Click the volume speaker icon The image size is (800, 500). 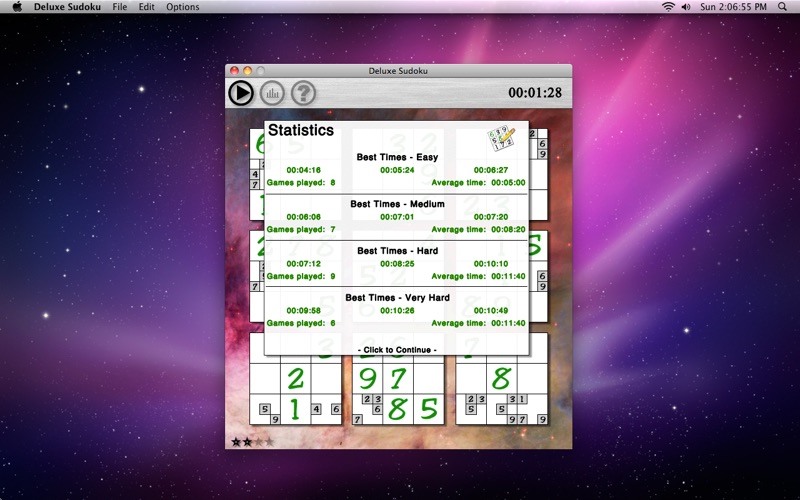click(x=686, y=7)
